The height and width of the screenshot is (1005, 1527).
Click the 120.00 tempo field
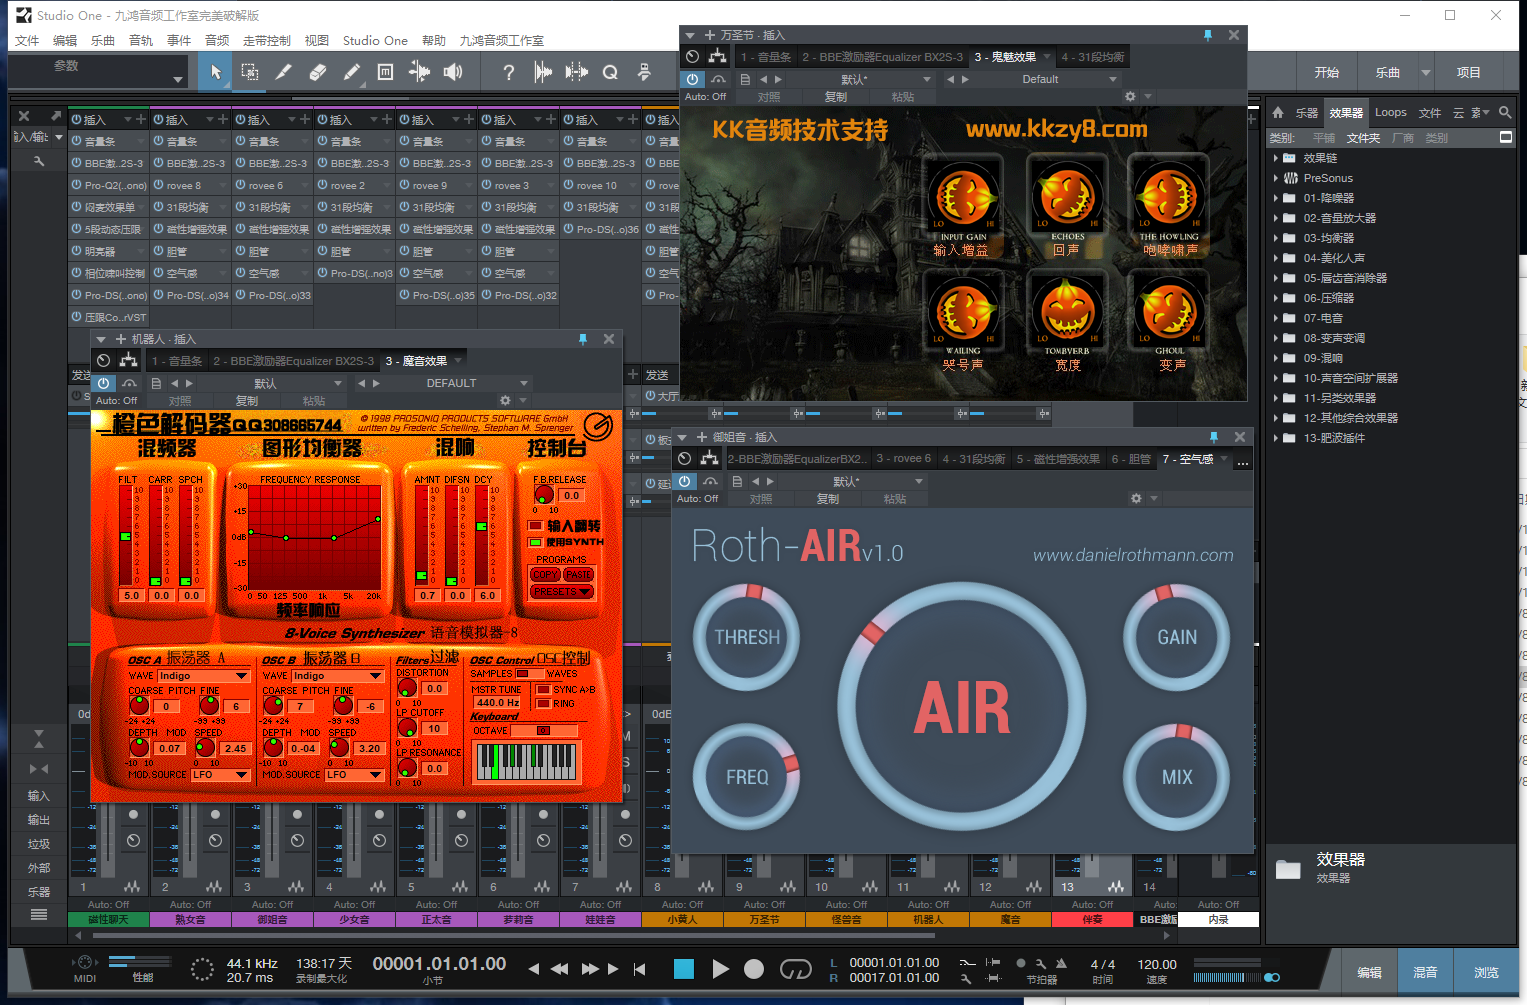point(1156,964)
